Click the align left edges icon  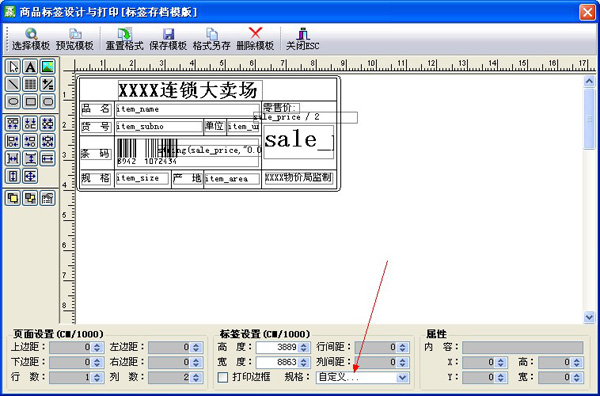pos(13,141)
